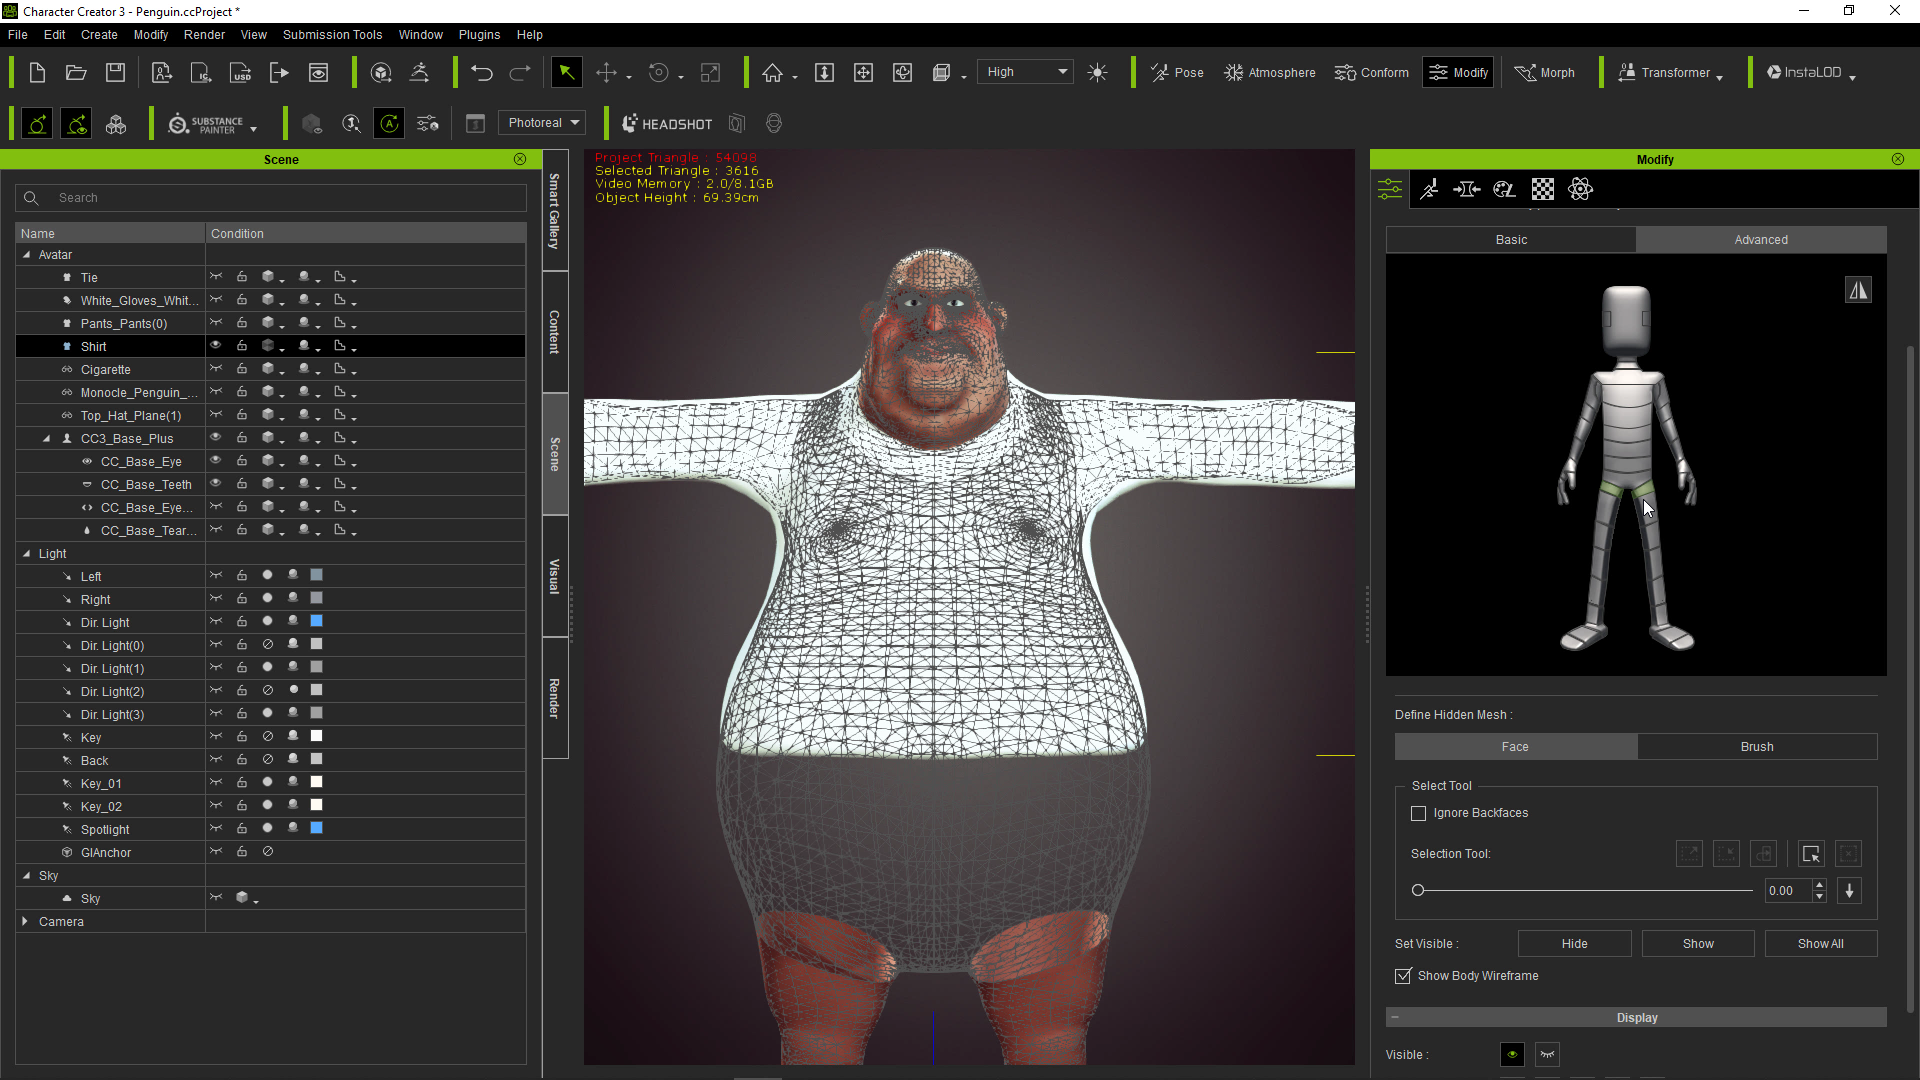Screen dimensions: 1920x1080
Task: Click the Show button
Action: click(1698, 944)
